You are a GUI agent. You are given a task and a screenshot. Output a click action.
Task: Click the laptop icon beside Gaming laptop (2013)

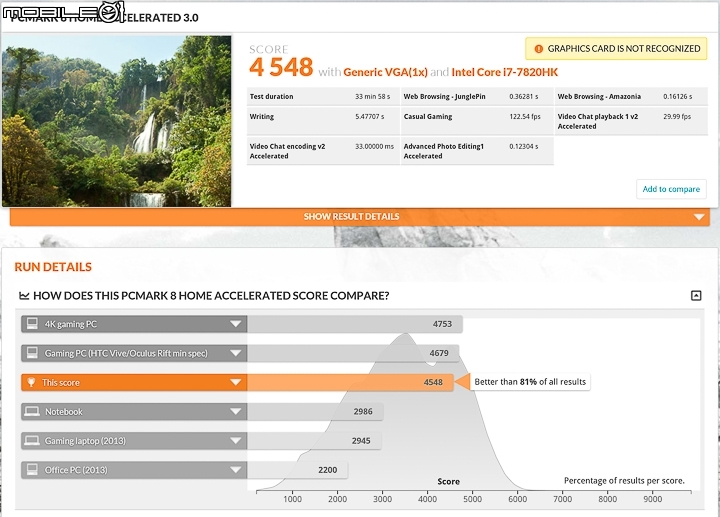[x=32, y=441]
